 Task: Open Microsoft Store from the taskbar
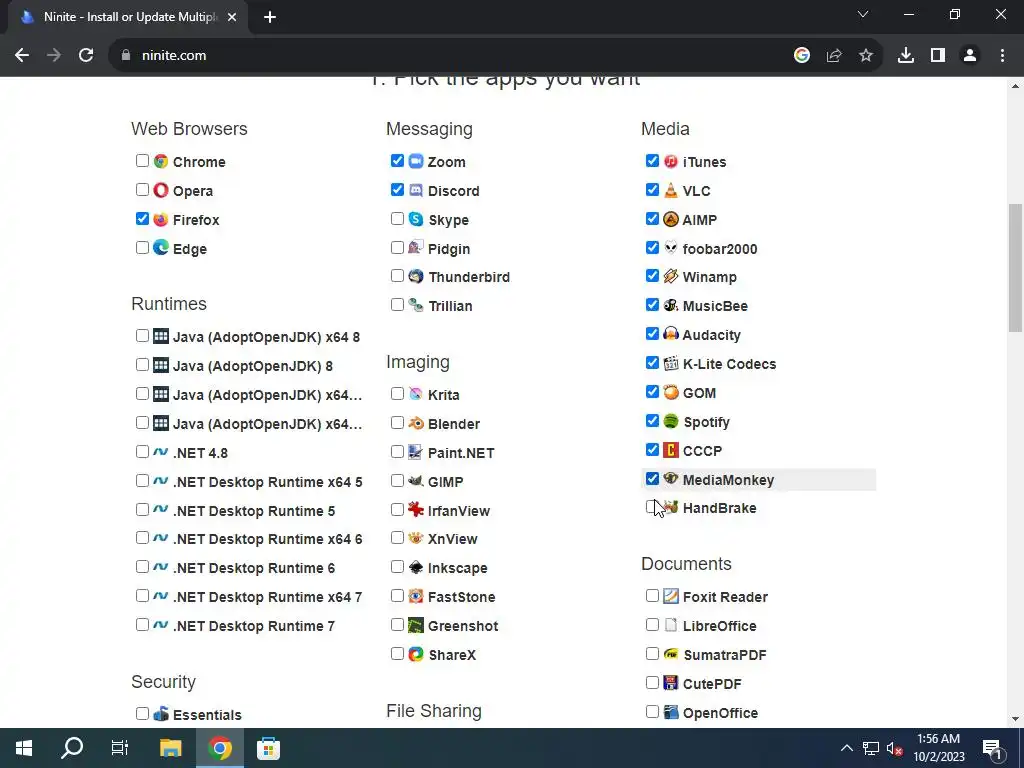click(x=268, y=748)
